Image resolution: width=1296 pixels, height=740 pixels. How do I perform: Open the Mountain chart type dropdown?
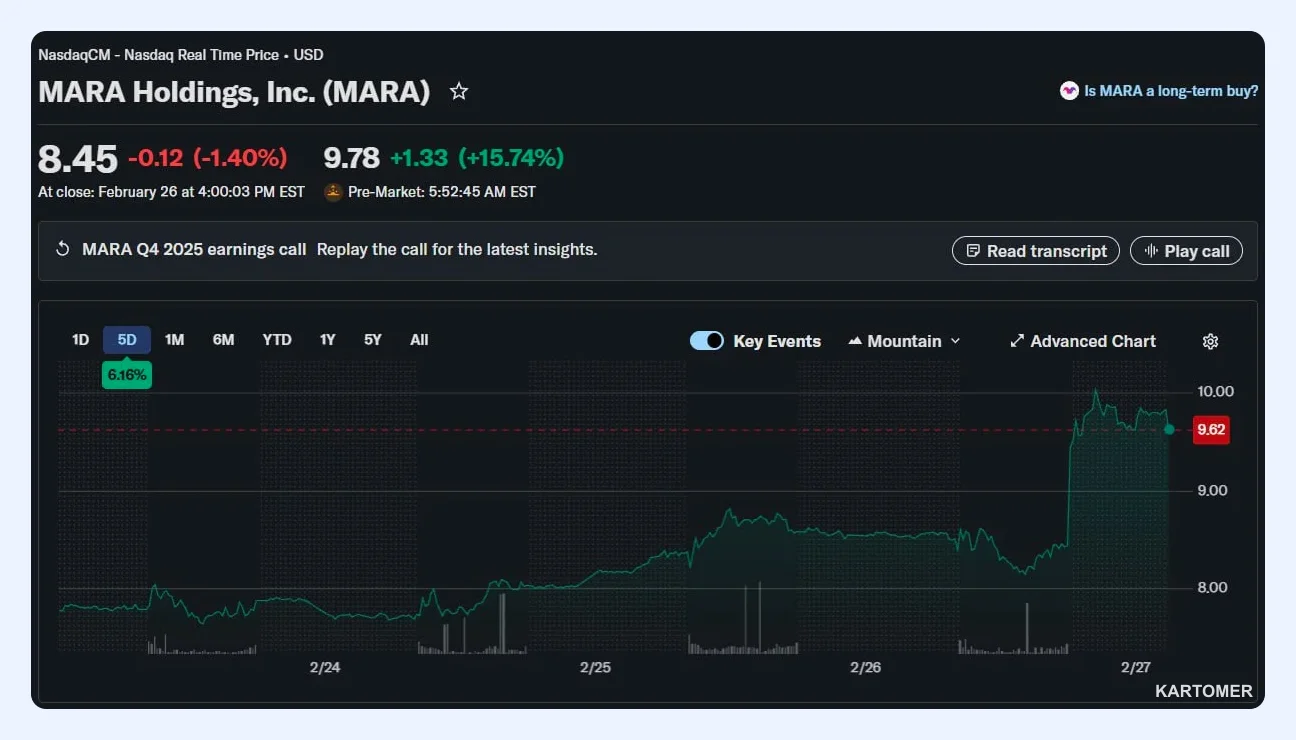(x=904, y=341)
